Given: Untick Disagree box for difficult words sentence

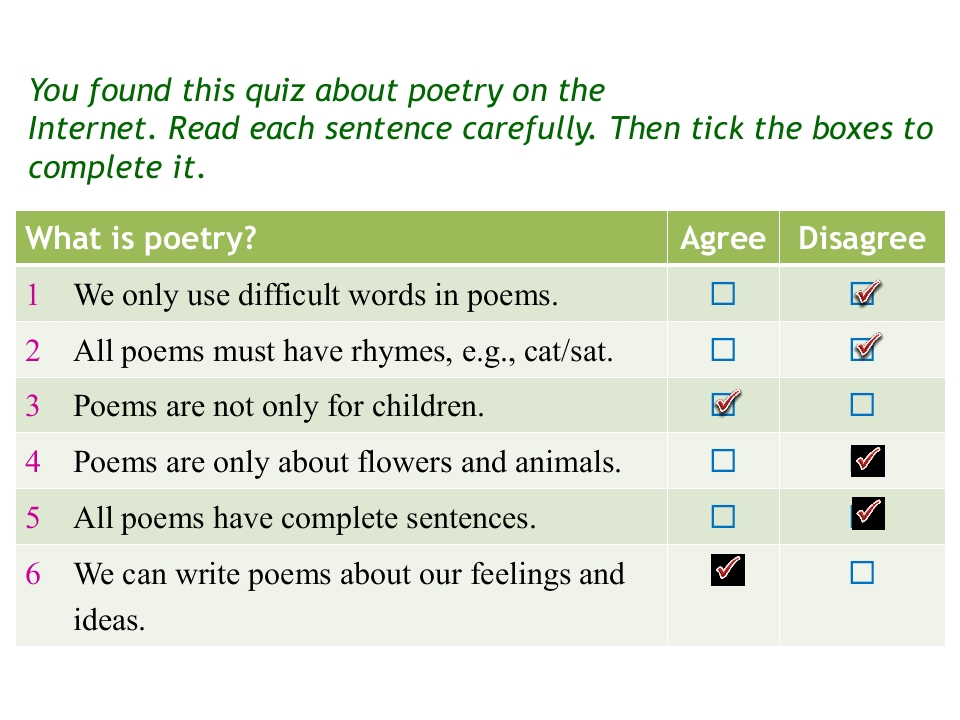Looking at the screenshot, I should click(865, 293).
